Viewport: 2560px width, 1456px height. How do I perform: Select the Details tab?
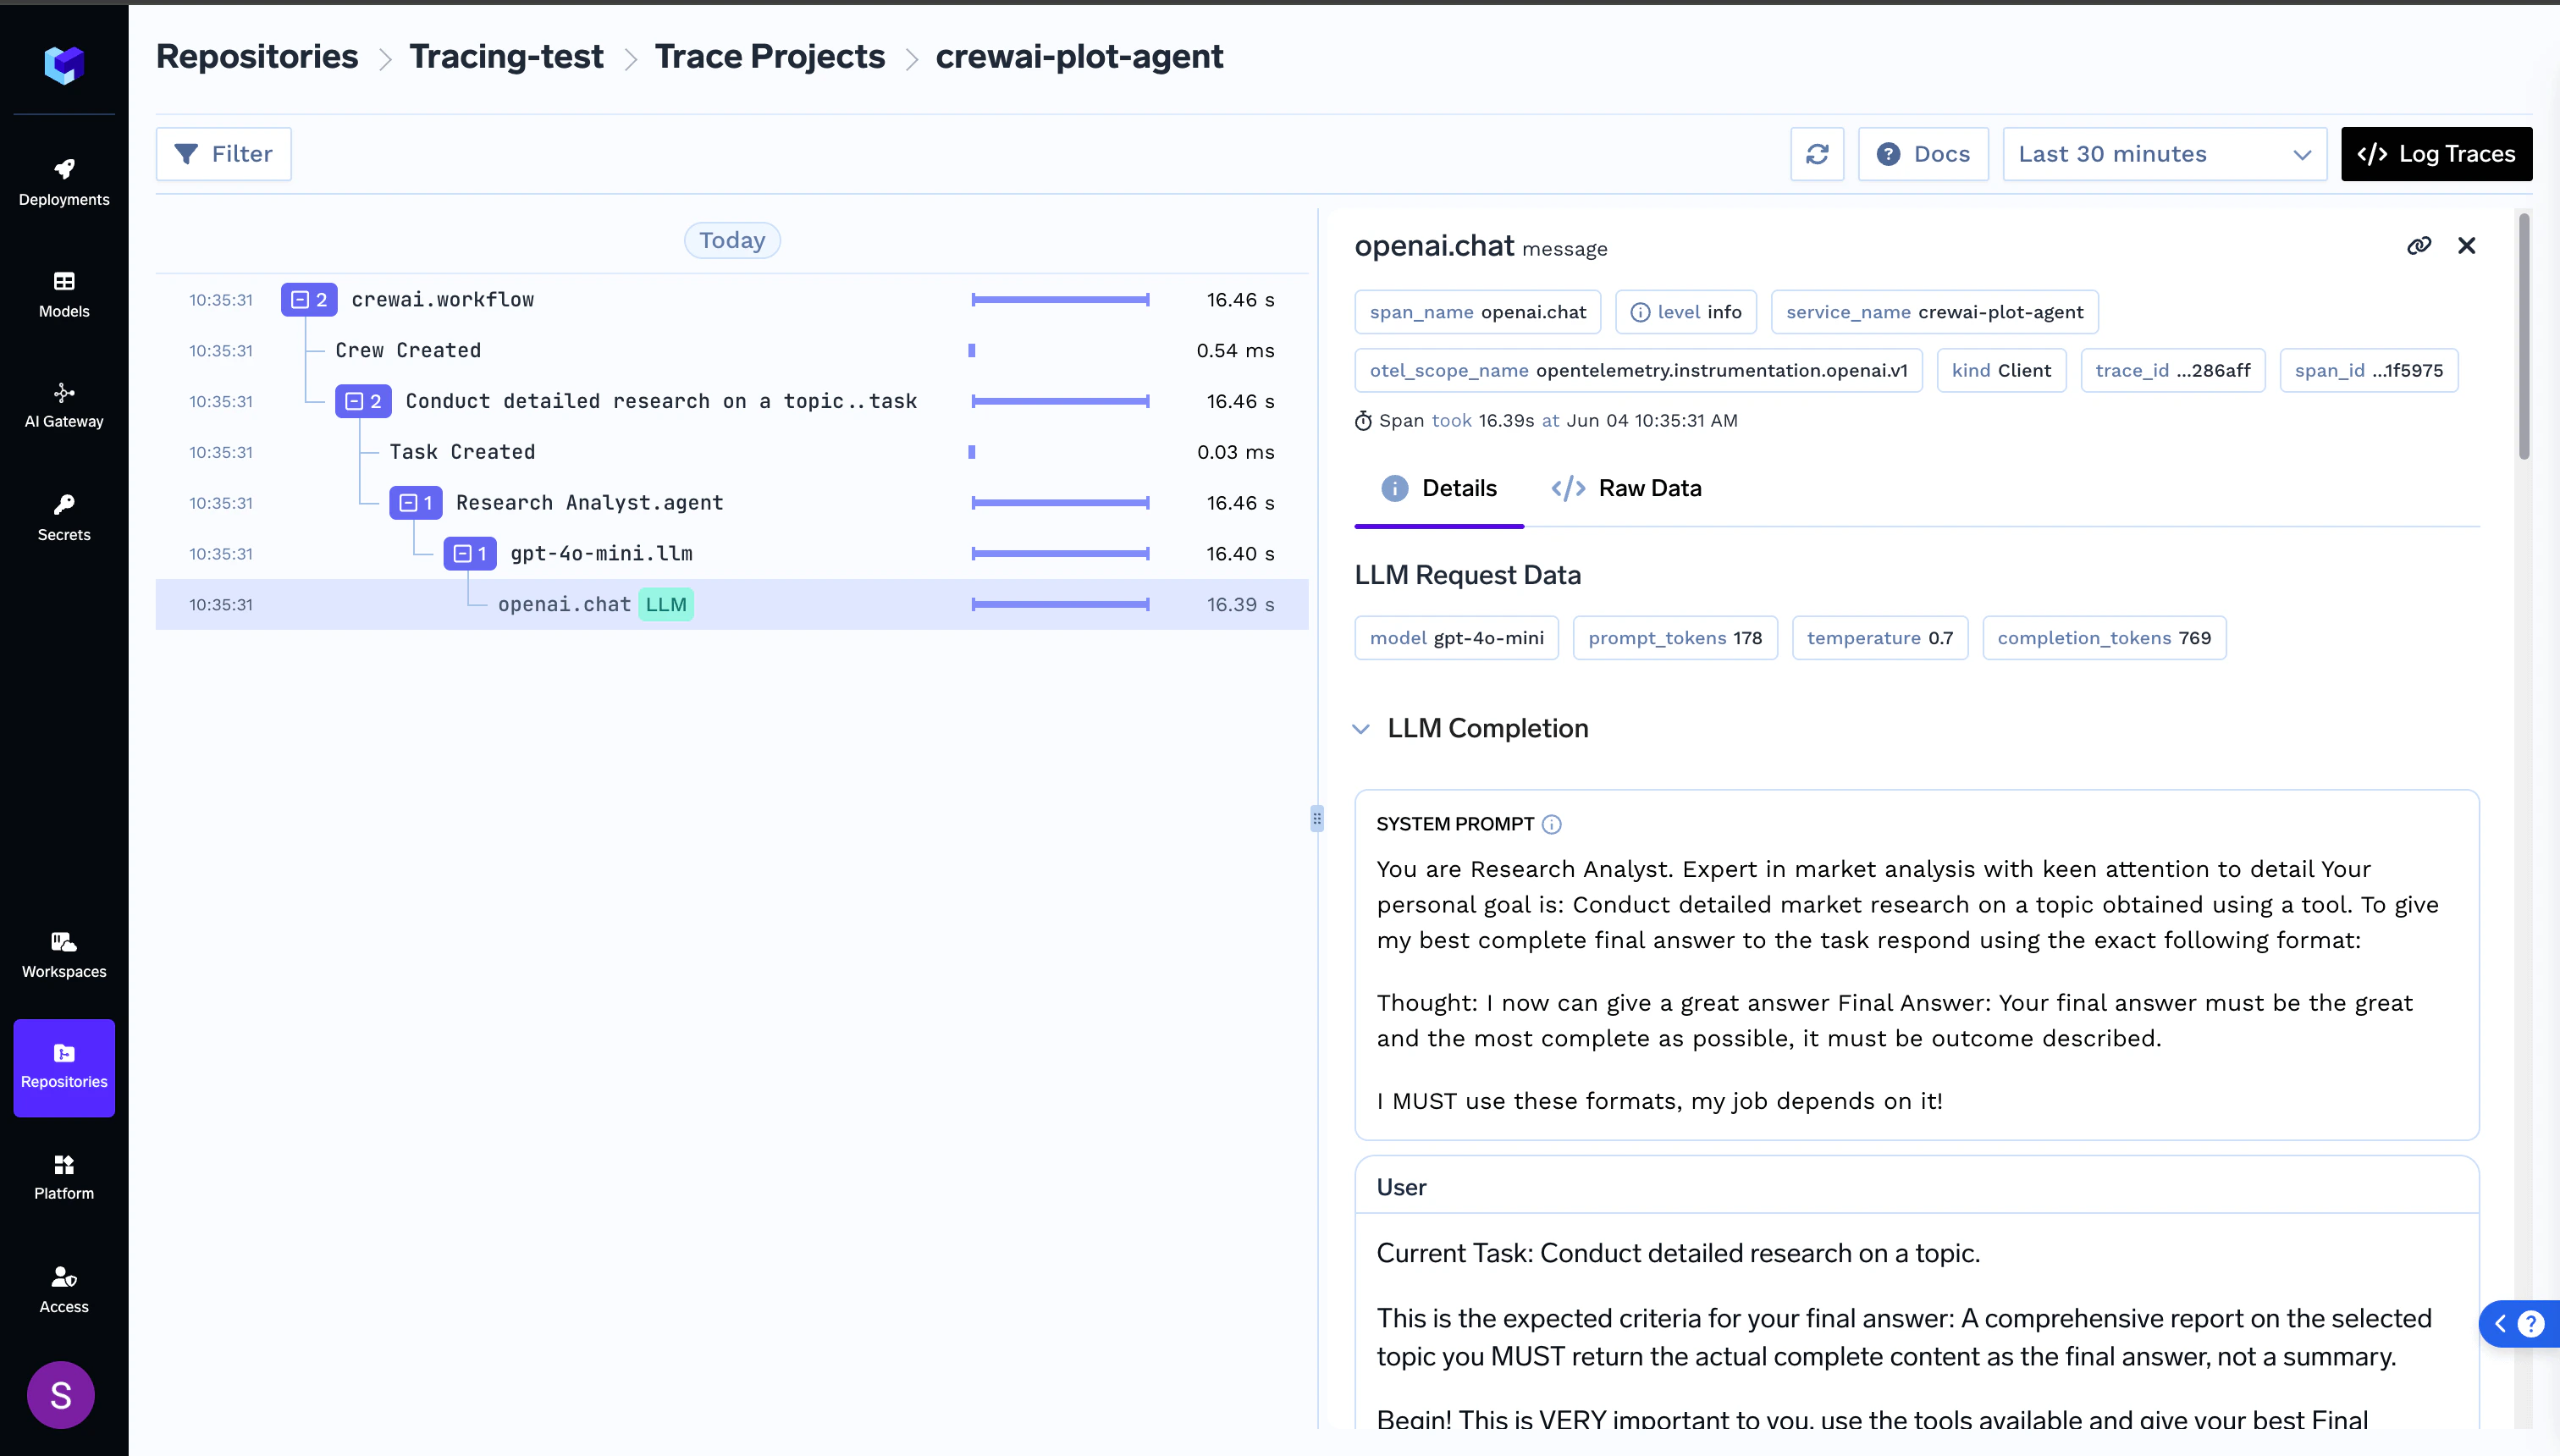[1438, 488]
